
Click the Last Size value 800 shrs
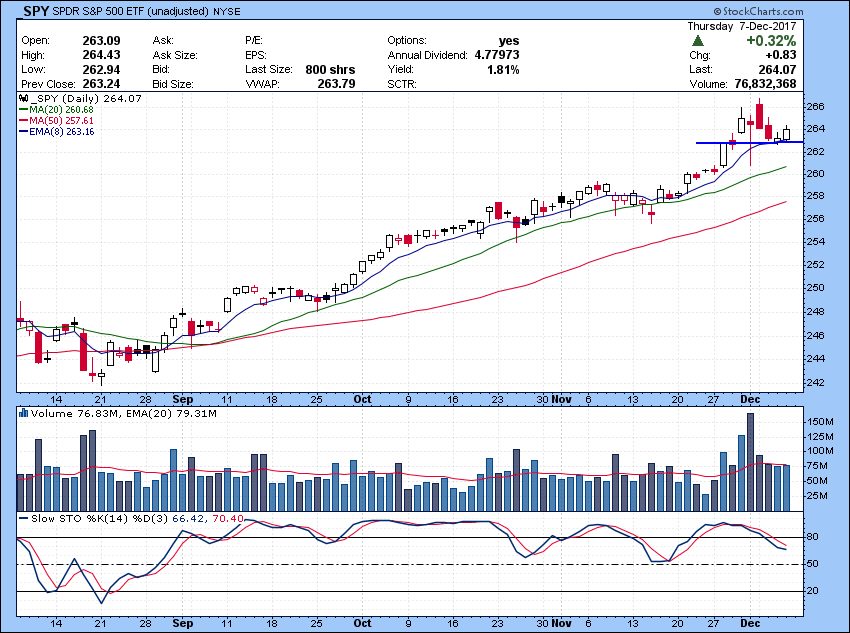pos(330,69)
